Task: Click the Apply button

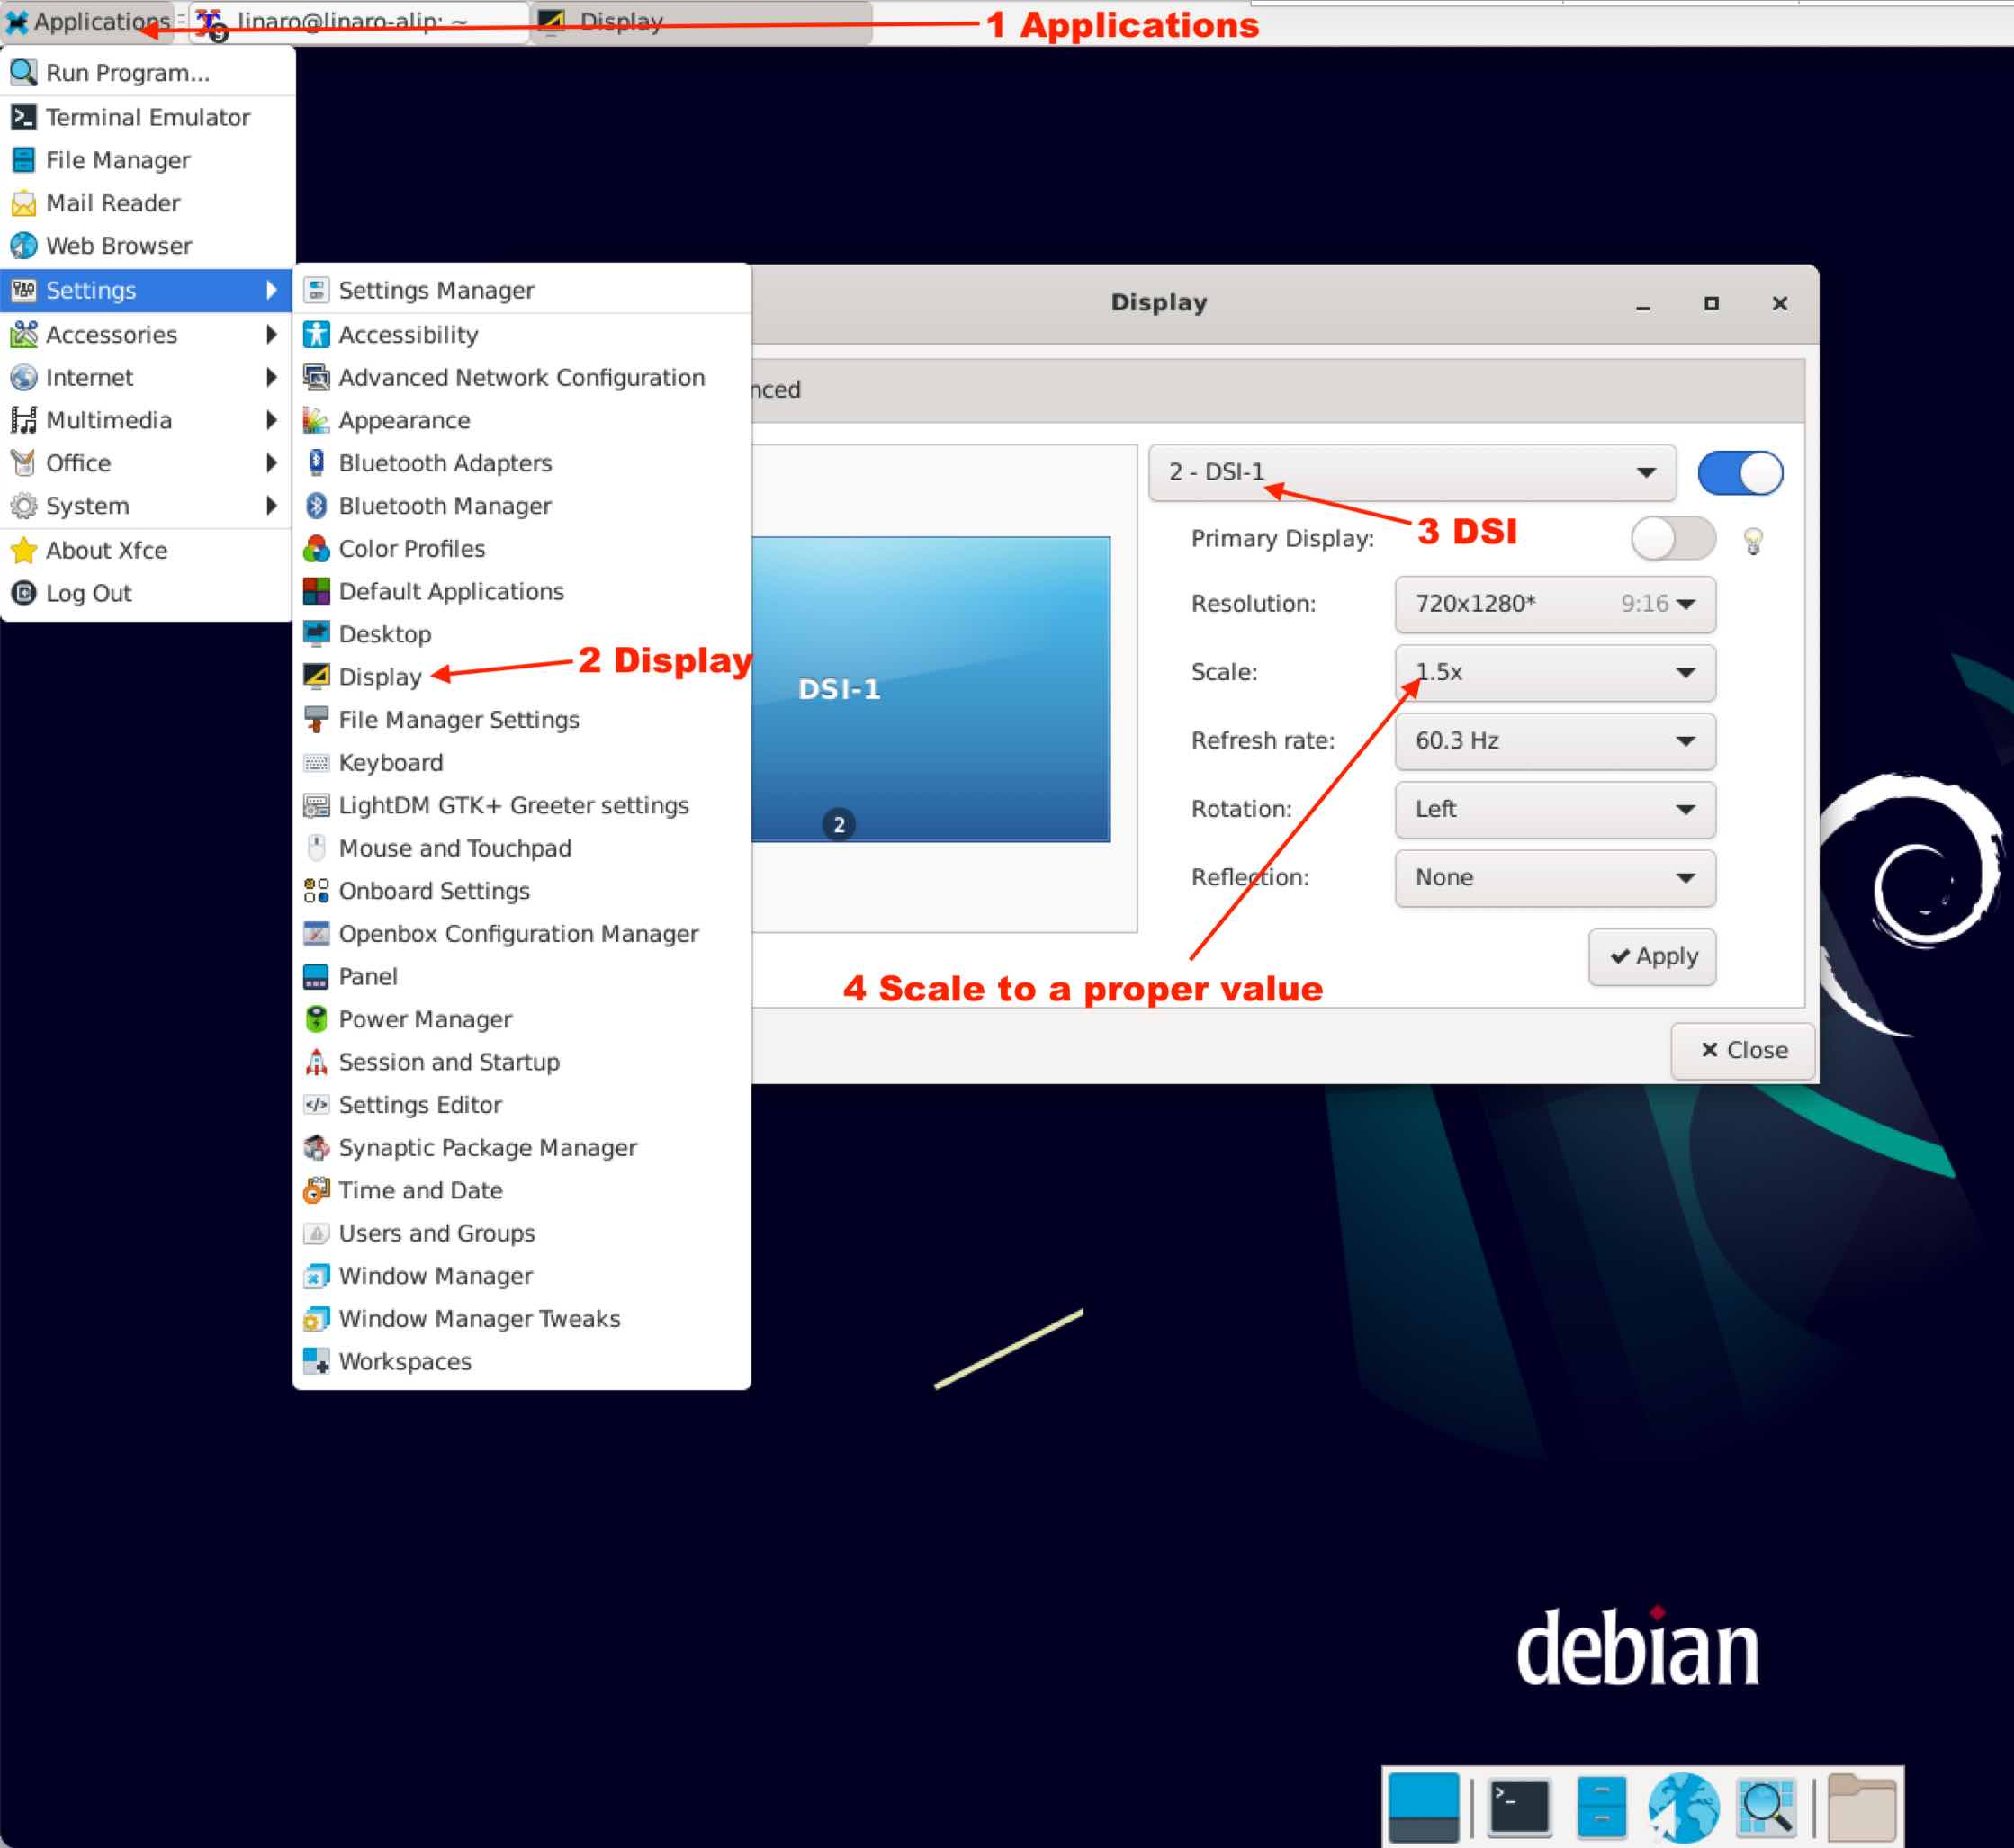Action: (1652, 957)
